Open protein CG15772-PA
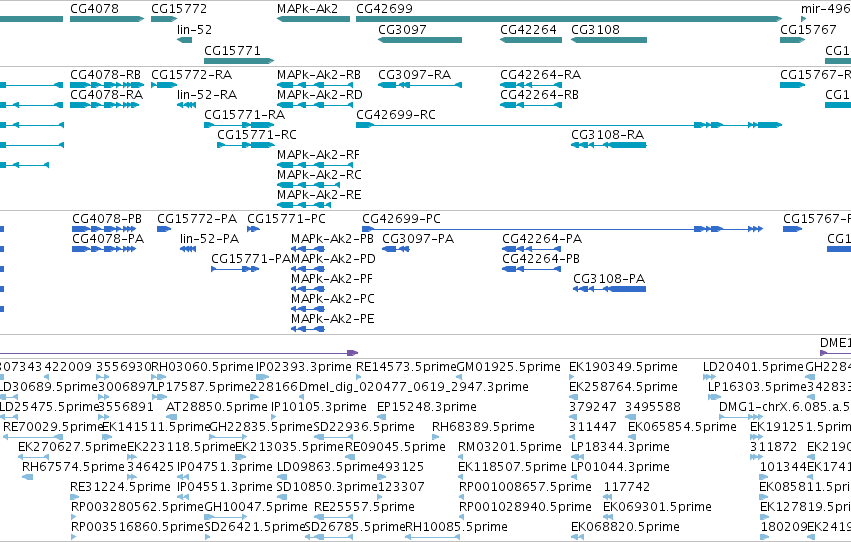 pyautogui.click(x=197, y=219)
